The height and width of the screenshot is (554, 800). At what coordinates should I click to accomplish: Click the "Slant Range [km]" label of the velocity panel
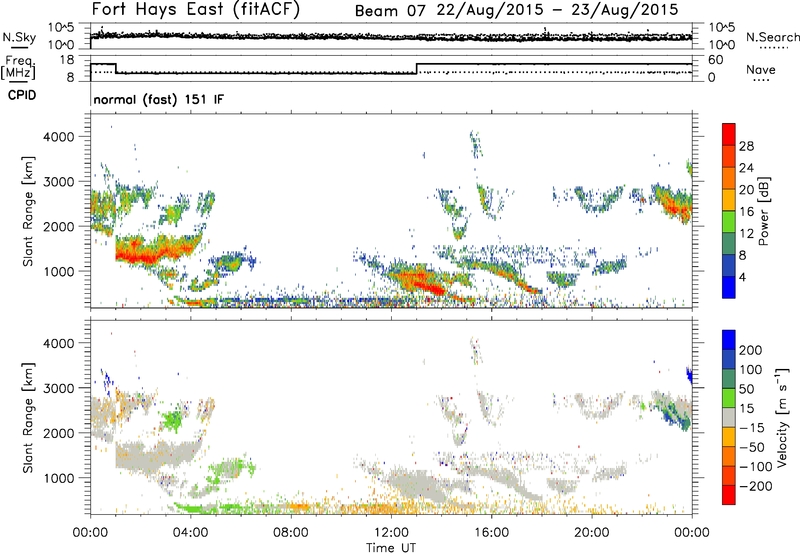(28, 417)
